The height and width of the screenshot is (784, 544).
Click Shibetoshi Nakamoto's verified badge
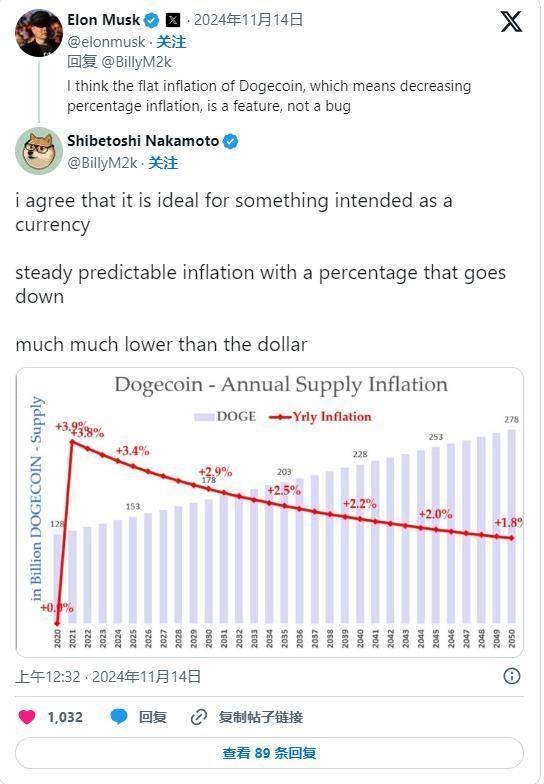(230, 141)
